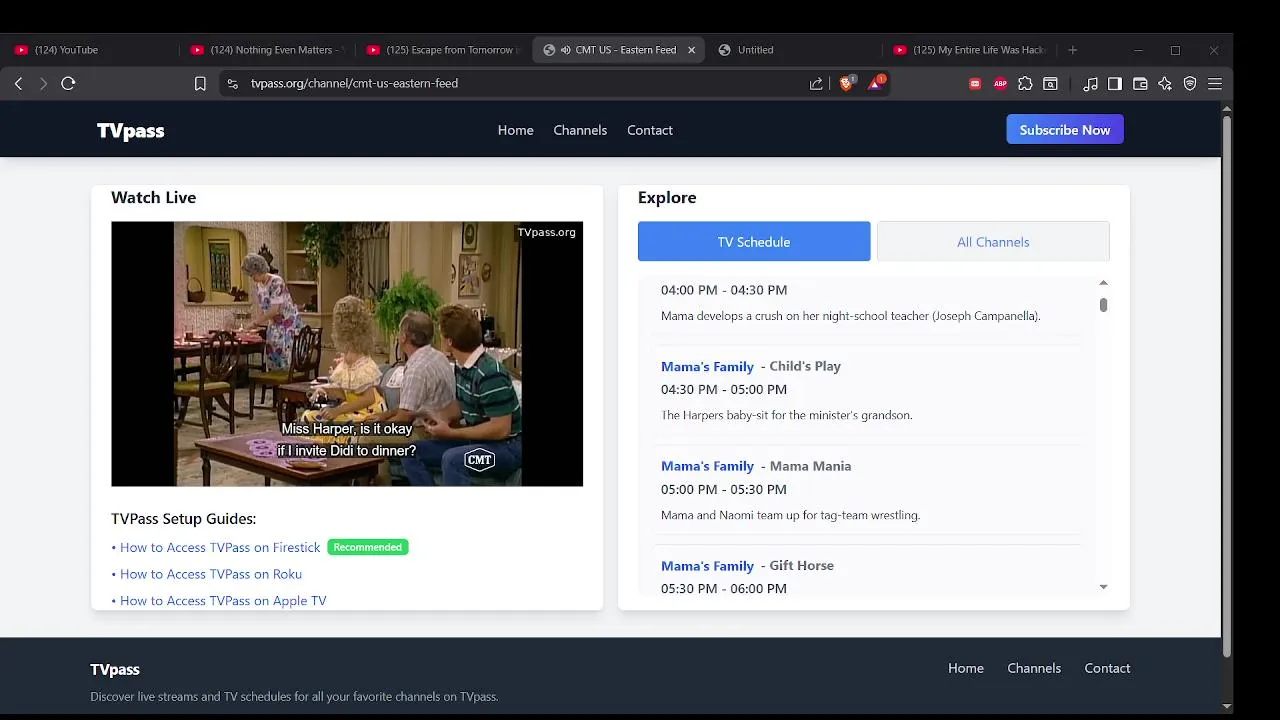This screenshot has height=720, width=1280.
Task: Open Home in the top navigation
Action: [x=515, y=130]
